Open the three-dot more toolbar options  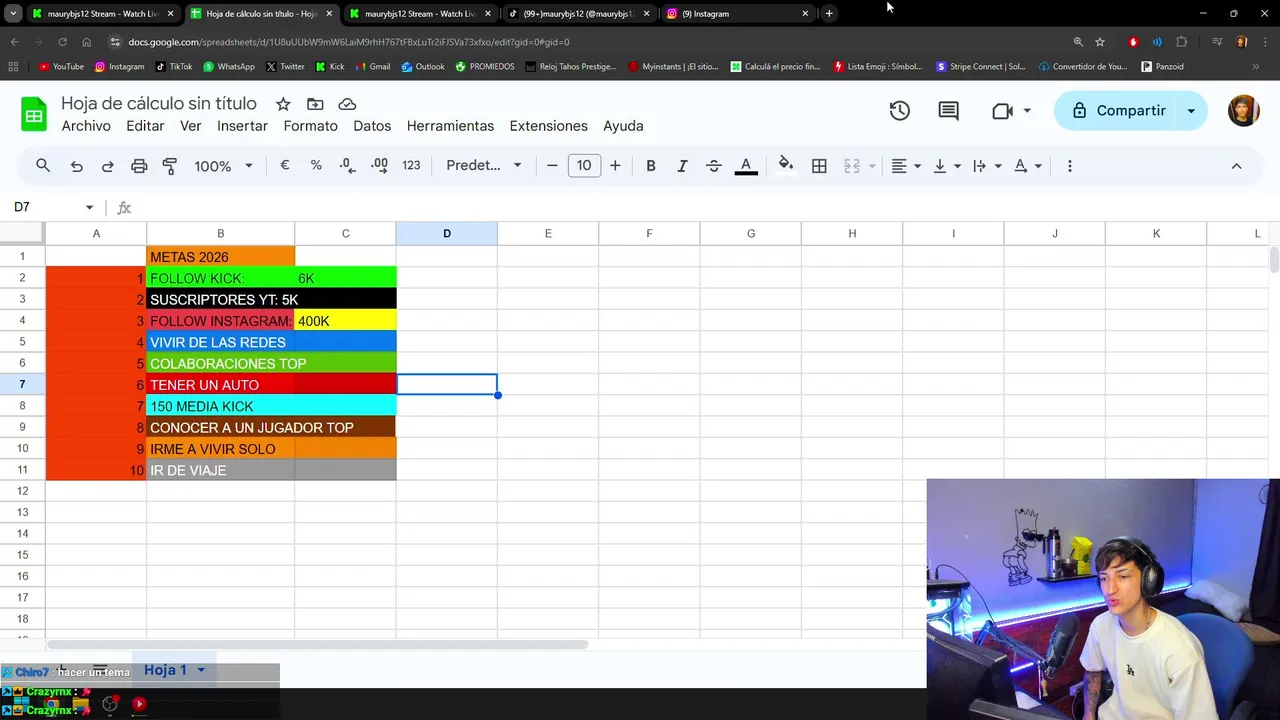click(x=1070, y=166)
